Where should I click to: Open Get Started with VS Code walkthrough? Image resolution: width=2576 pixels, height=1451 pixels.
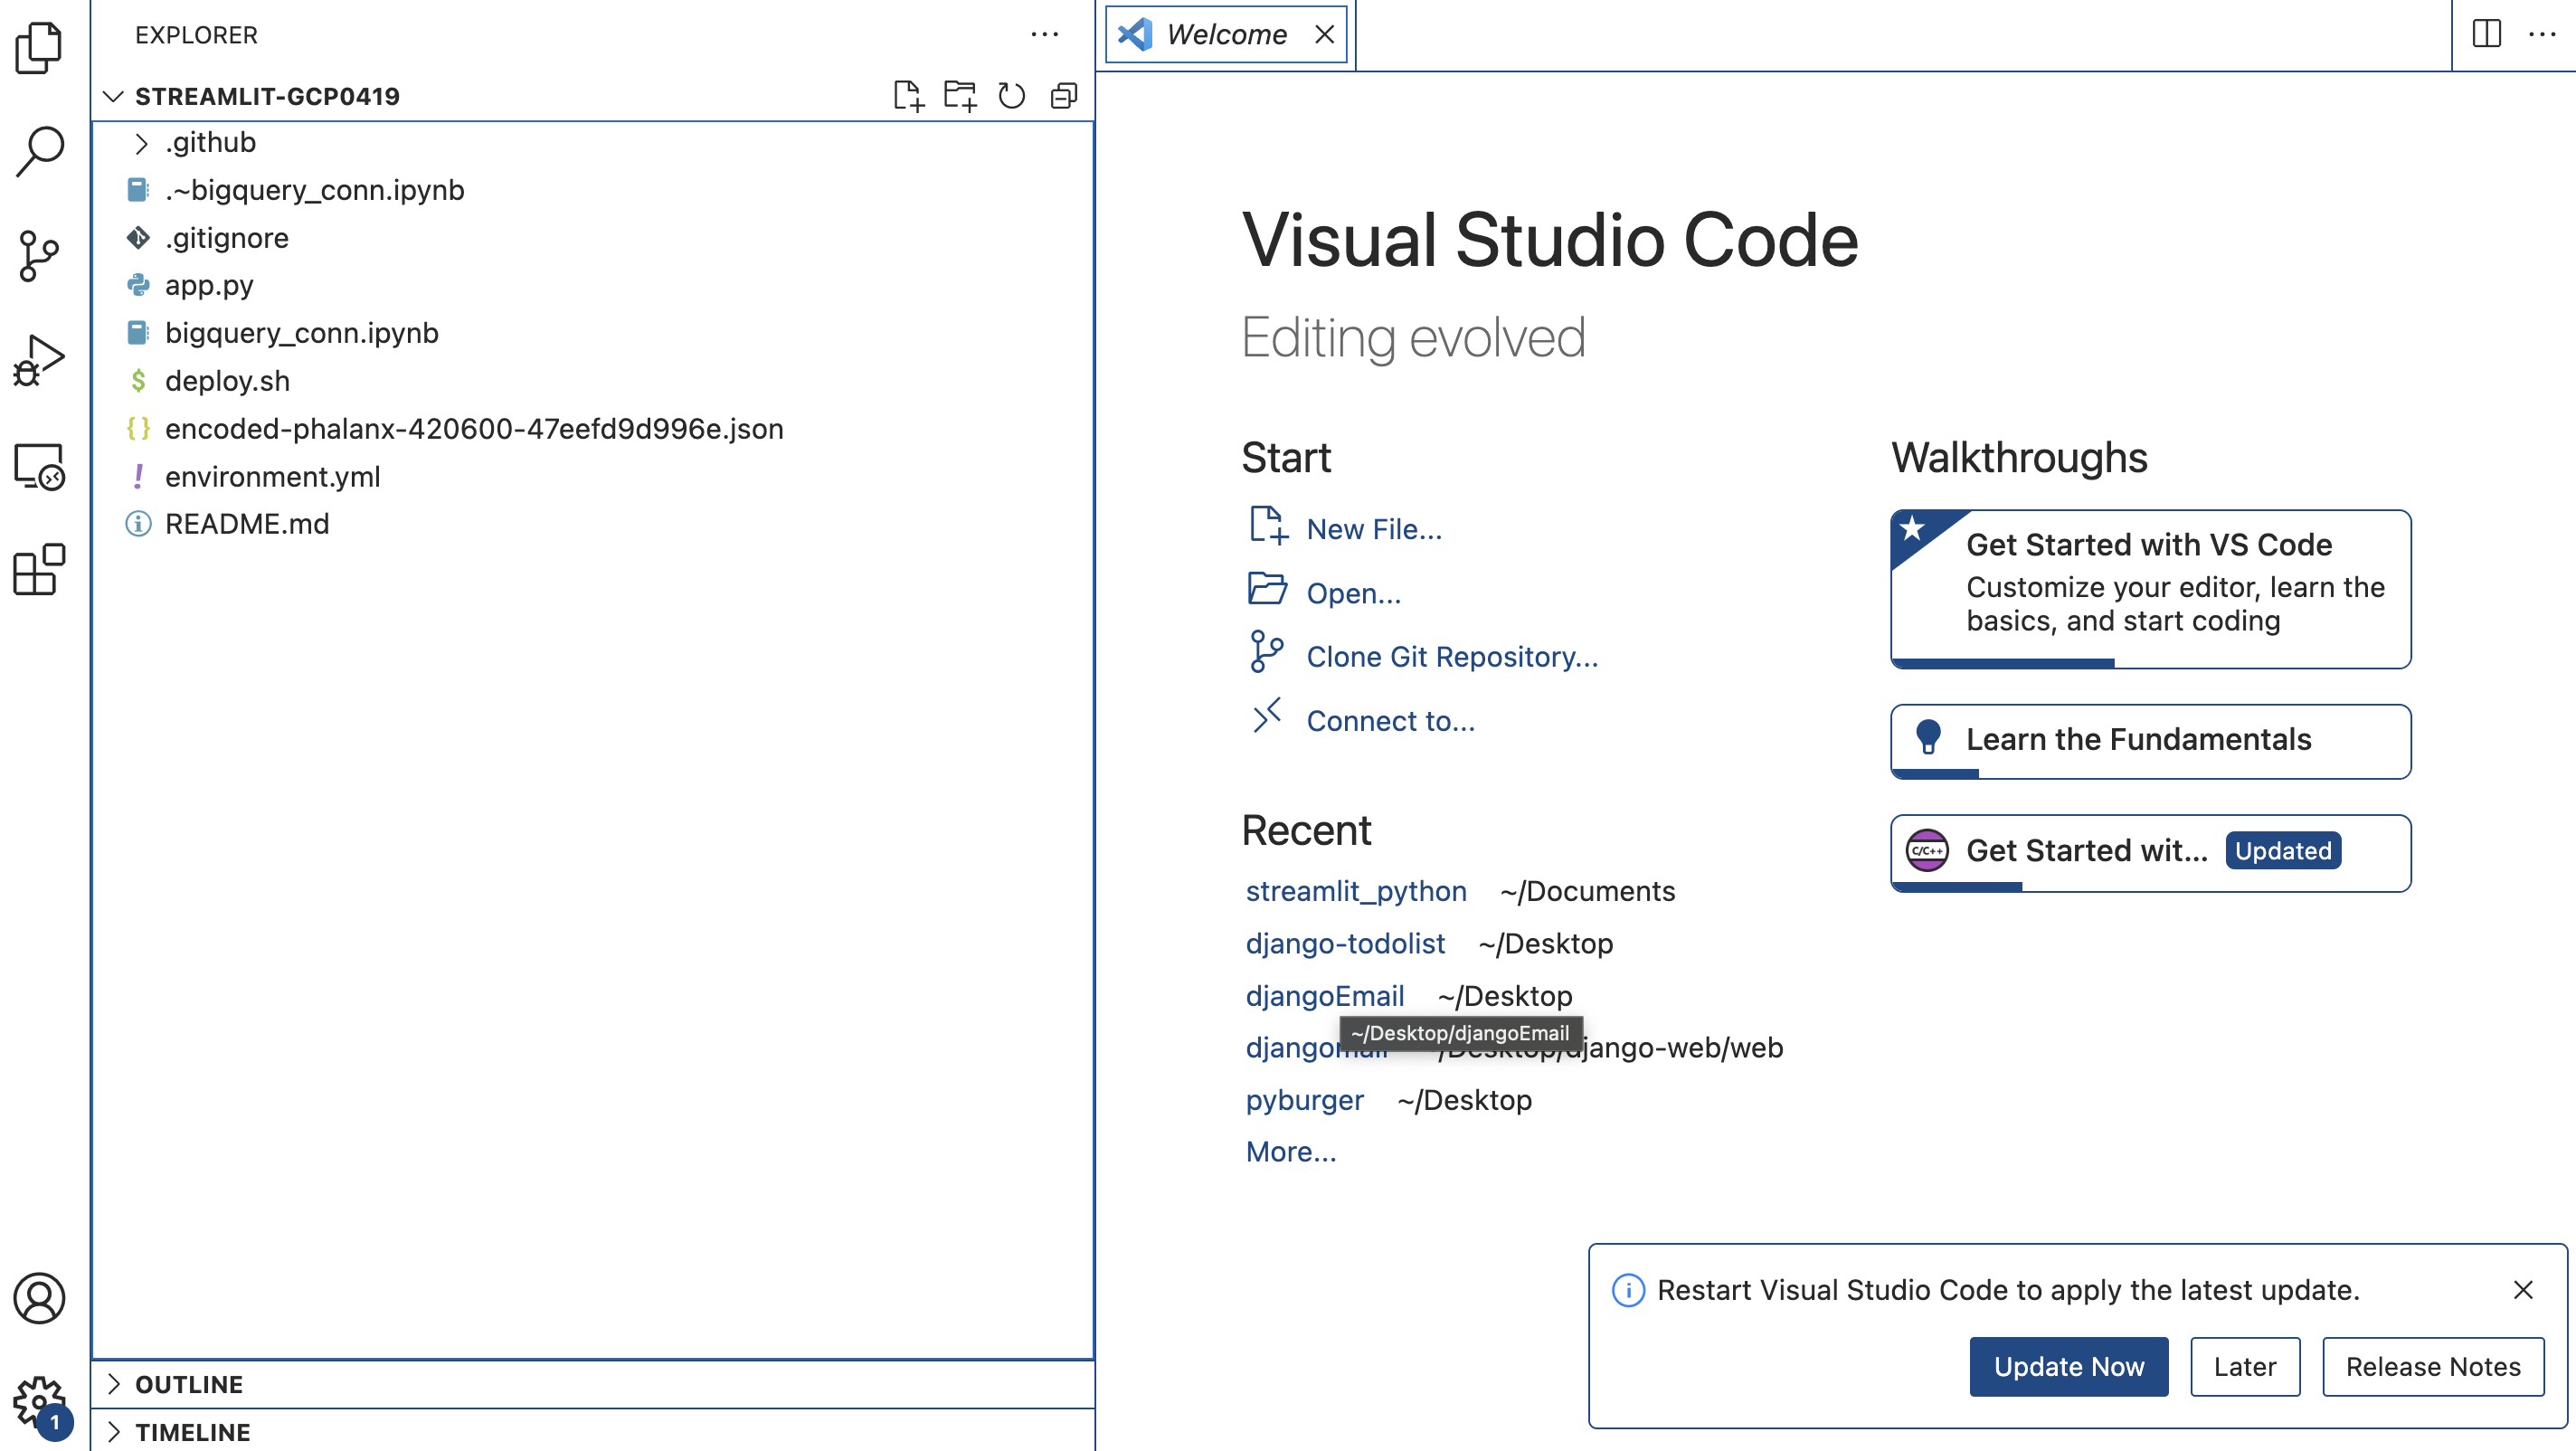(x=2150, y=589)
